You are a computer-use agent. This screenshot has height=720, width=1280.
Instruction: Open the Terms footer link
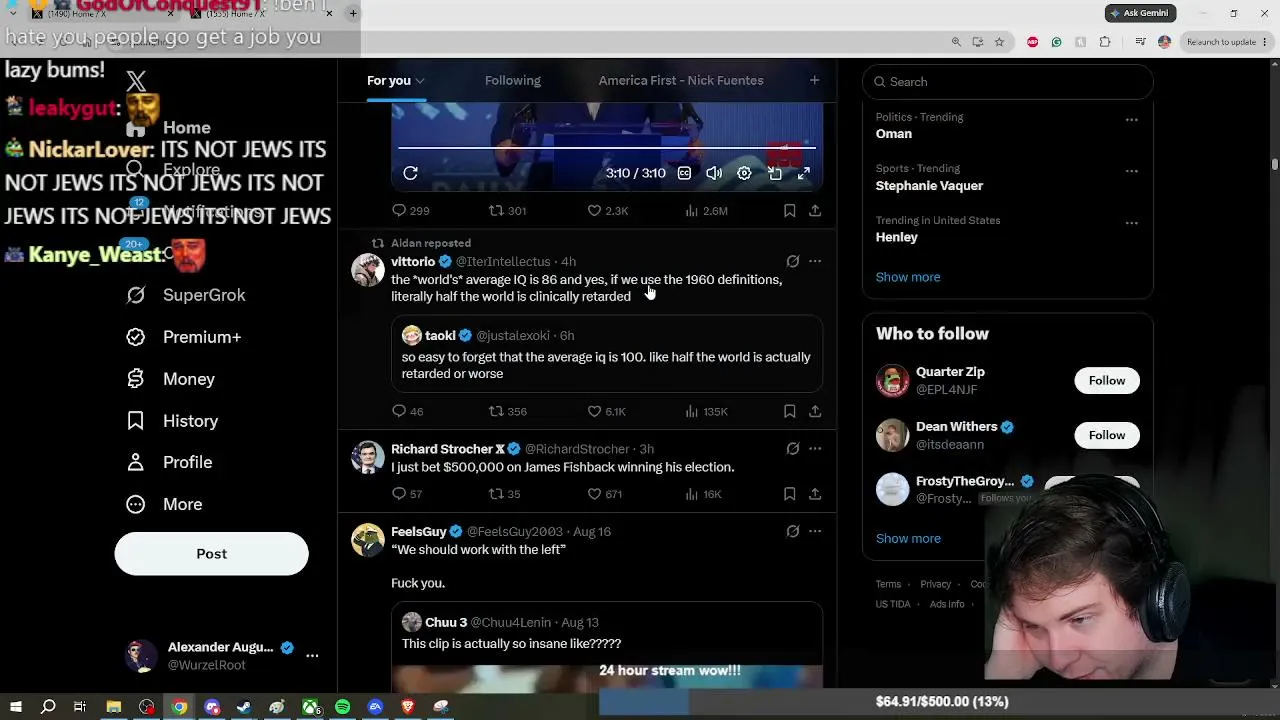tap(888, 584)
